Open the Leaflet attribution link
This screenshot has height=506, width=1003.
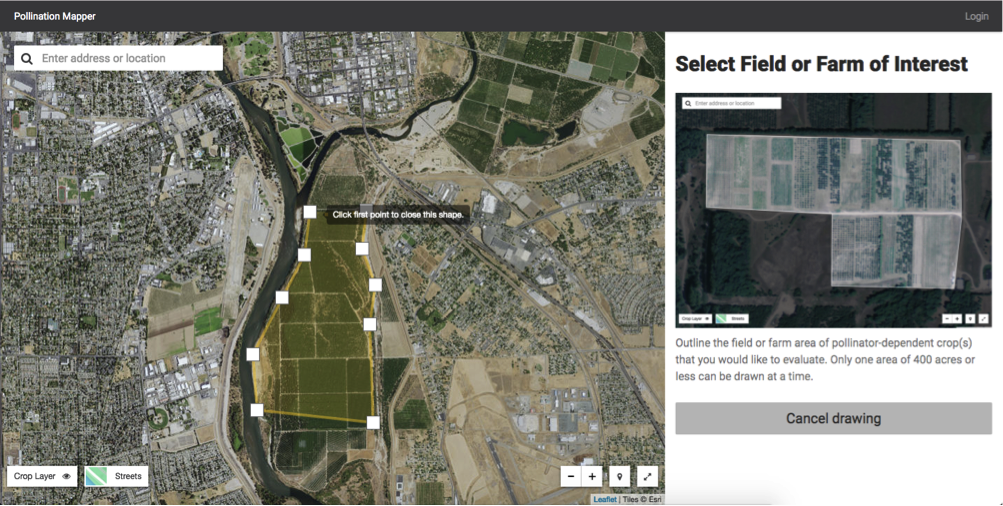[x=604, y=500]
